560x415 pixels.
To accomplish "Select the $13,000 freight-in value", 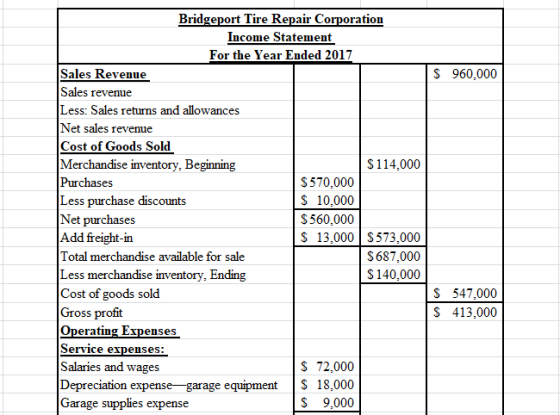I will (327, 238).
